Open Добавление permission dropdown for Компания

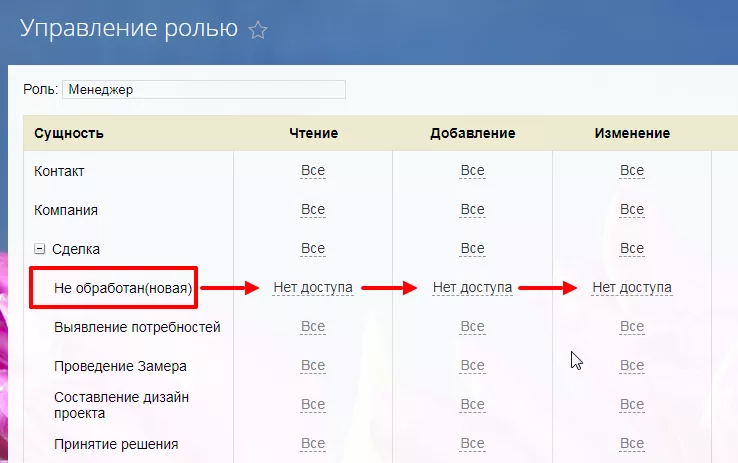tap(473, 209)
